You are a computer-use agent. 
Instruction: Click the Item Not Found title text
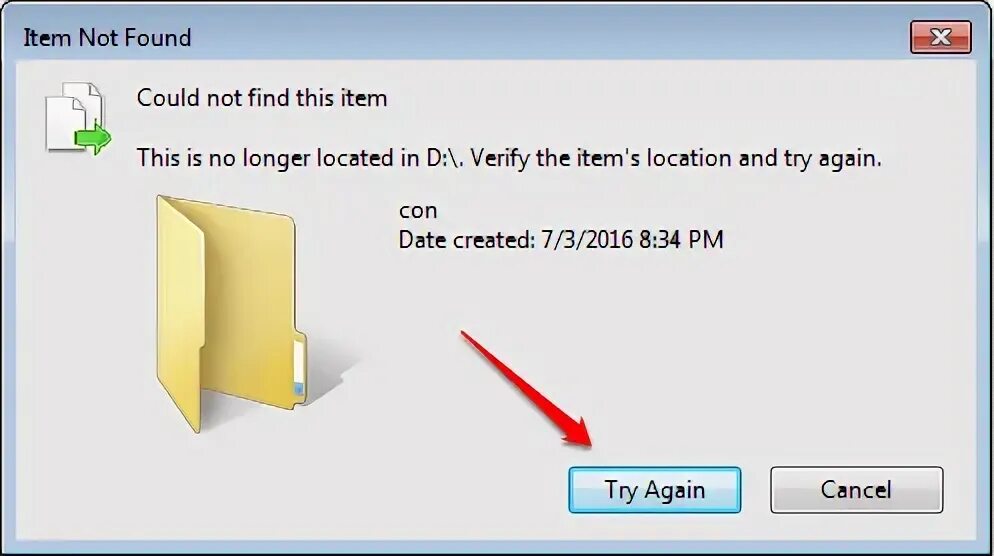click(x=107, y=38)
